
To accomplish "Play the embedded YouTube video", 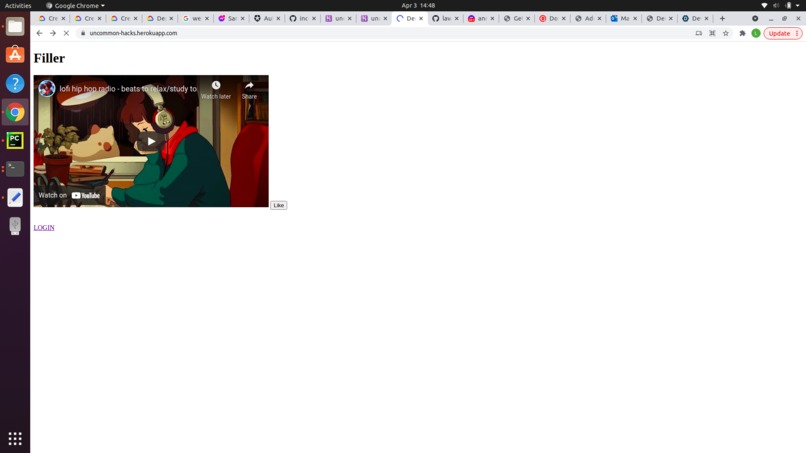I will 151,141.
